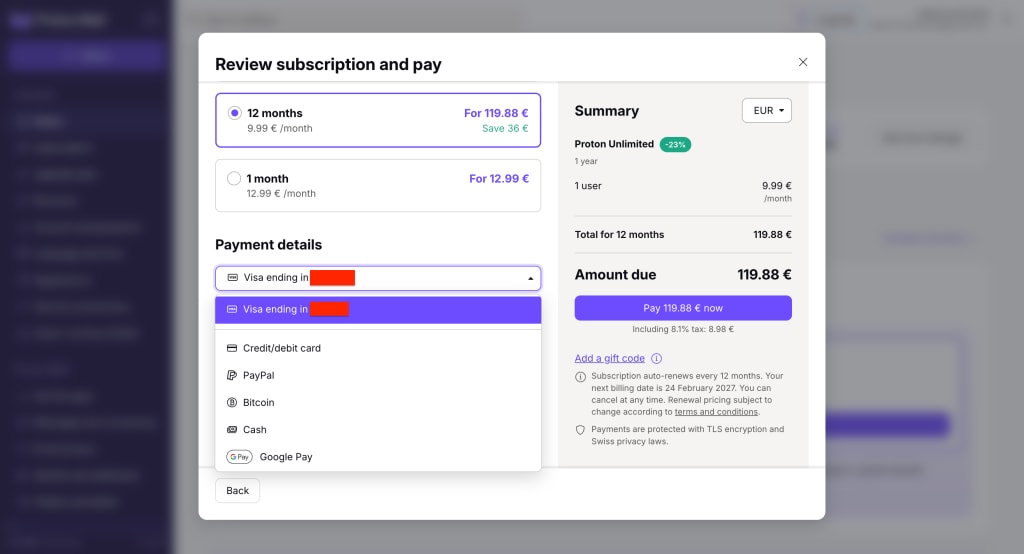Click the card icon in selected payment field
1024x554 pixels.
(232, 278)
